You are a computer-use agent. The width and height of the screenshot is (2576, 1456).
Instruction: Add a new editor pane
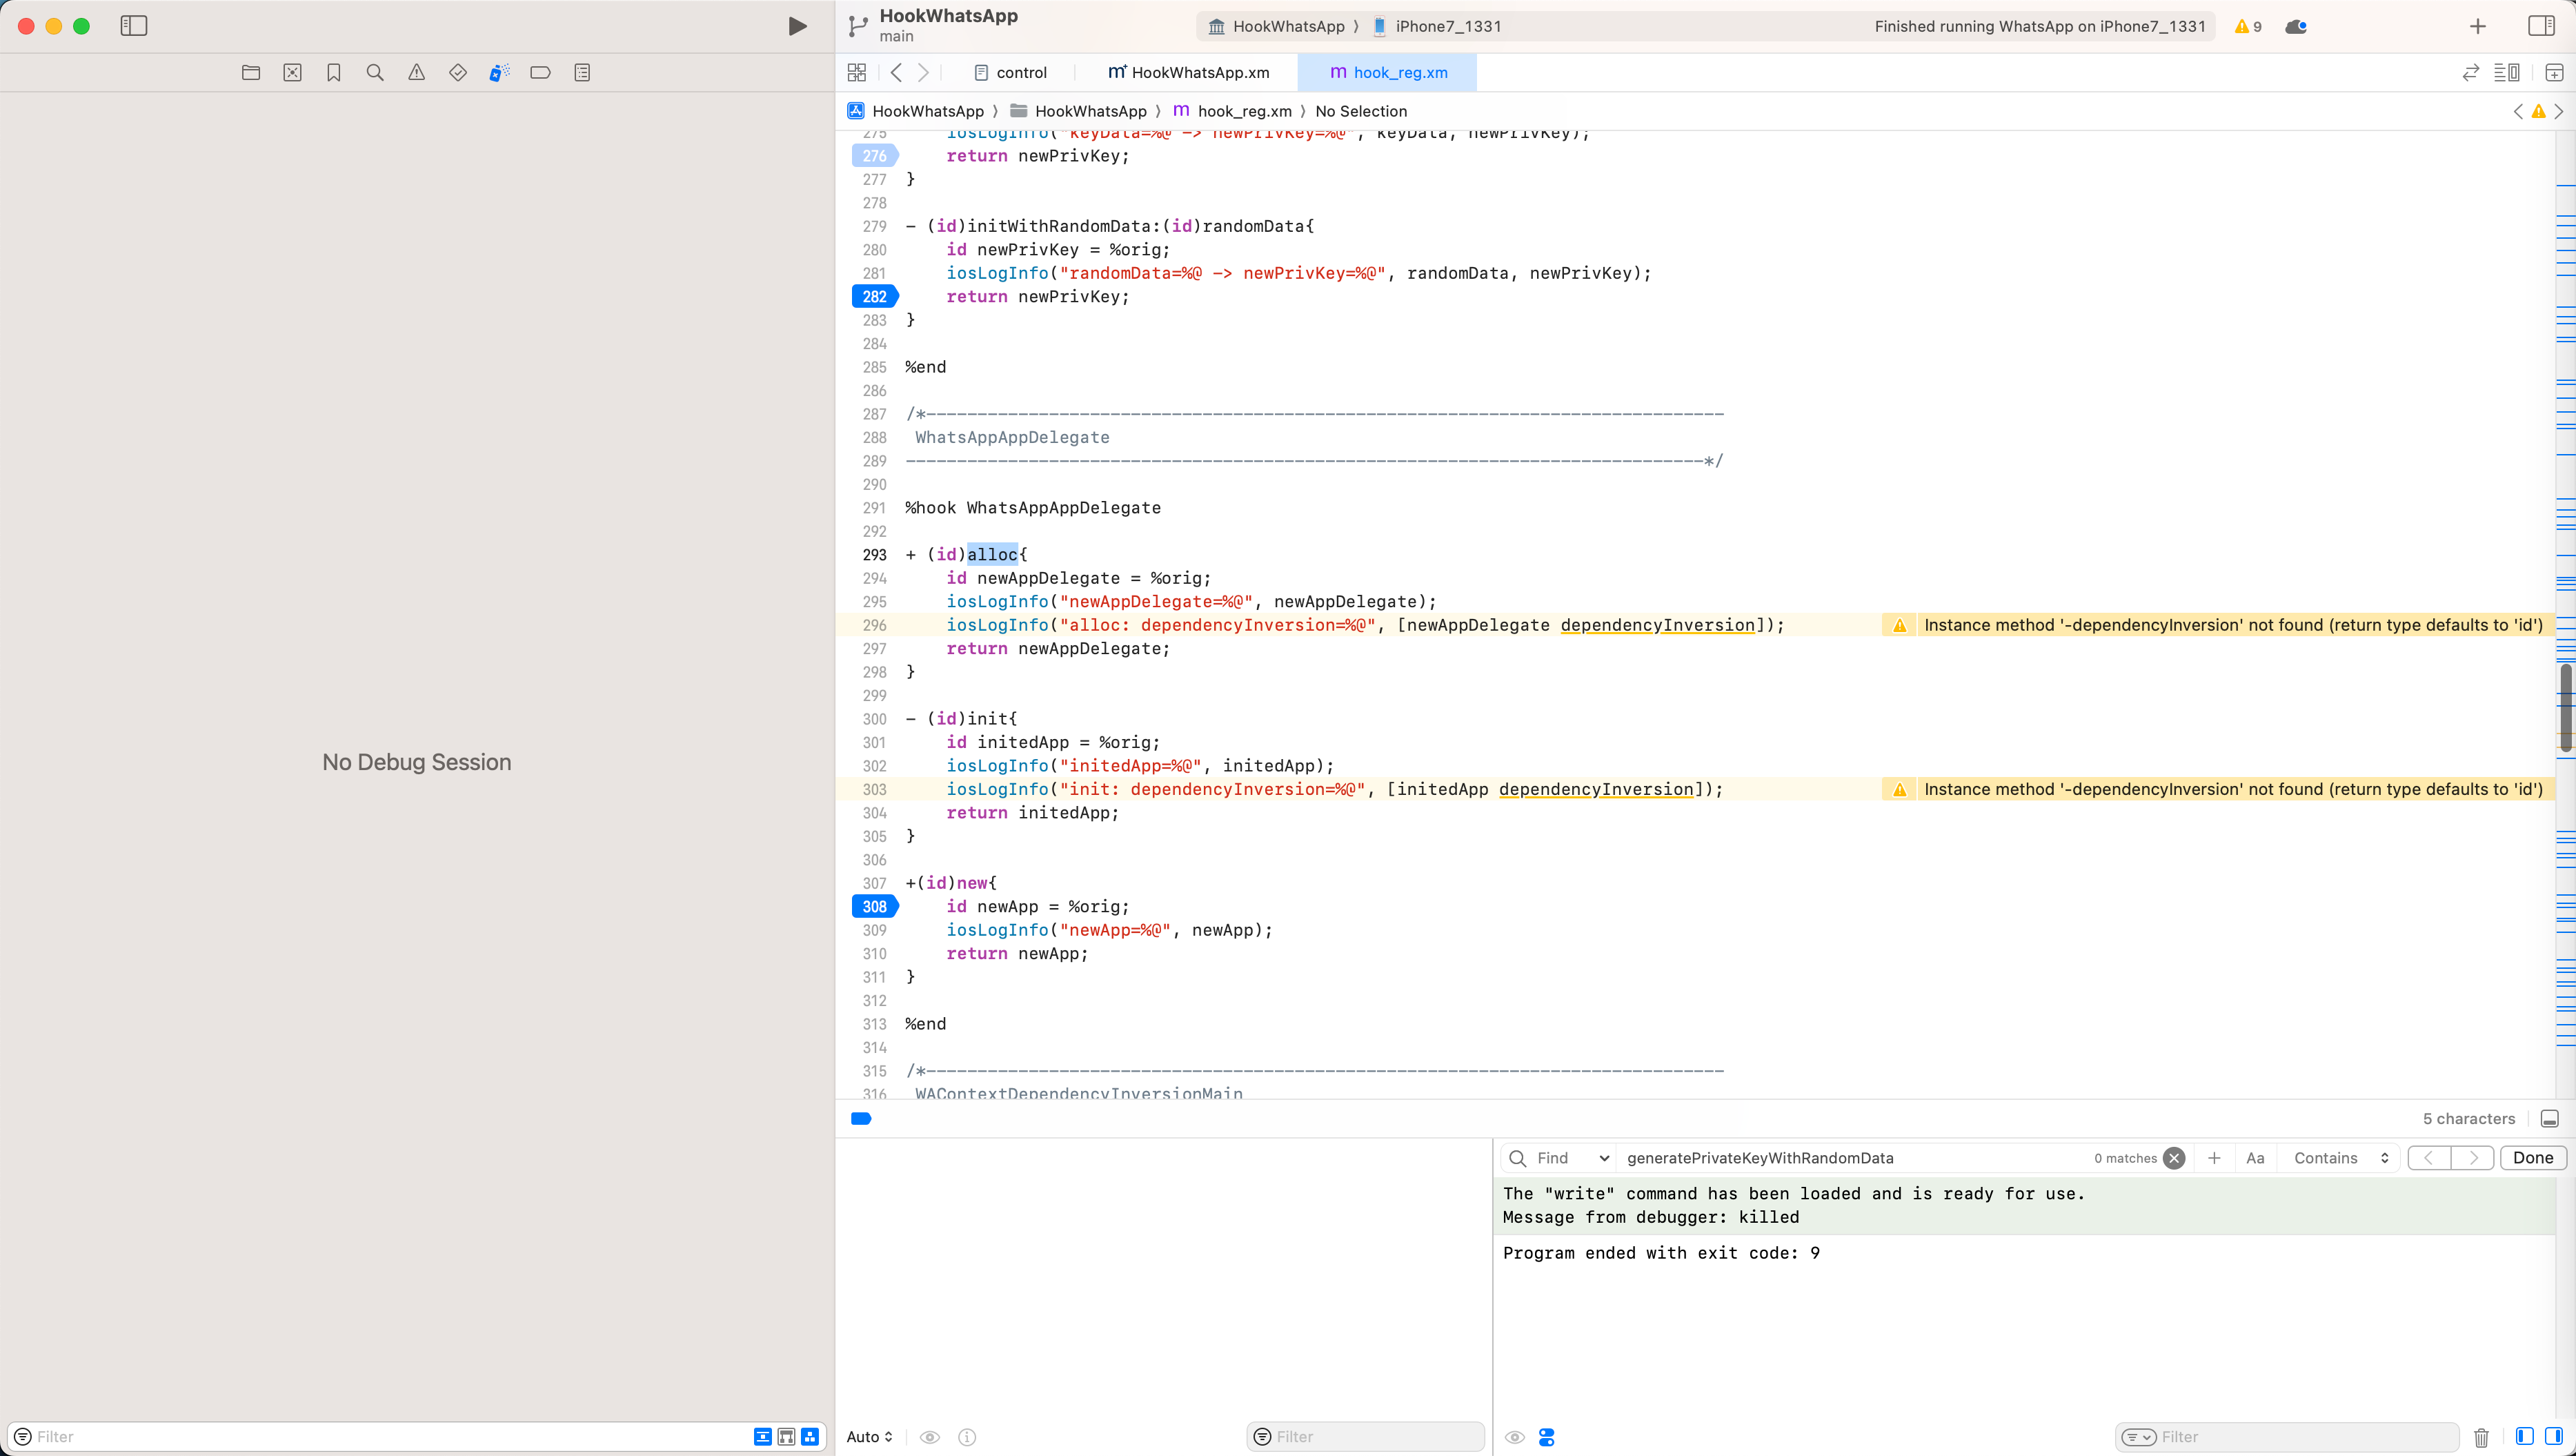point(2554,72)
